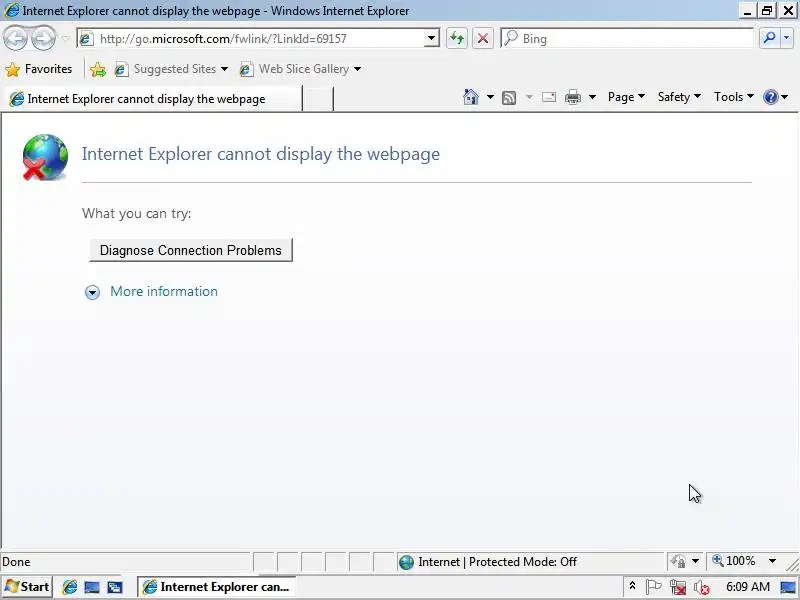Stop loading with the red X icon
This screenshot has width=800, height=600.
483,39
